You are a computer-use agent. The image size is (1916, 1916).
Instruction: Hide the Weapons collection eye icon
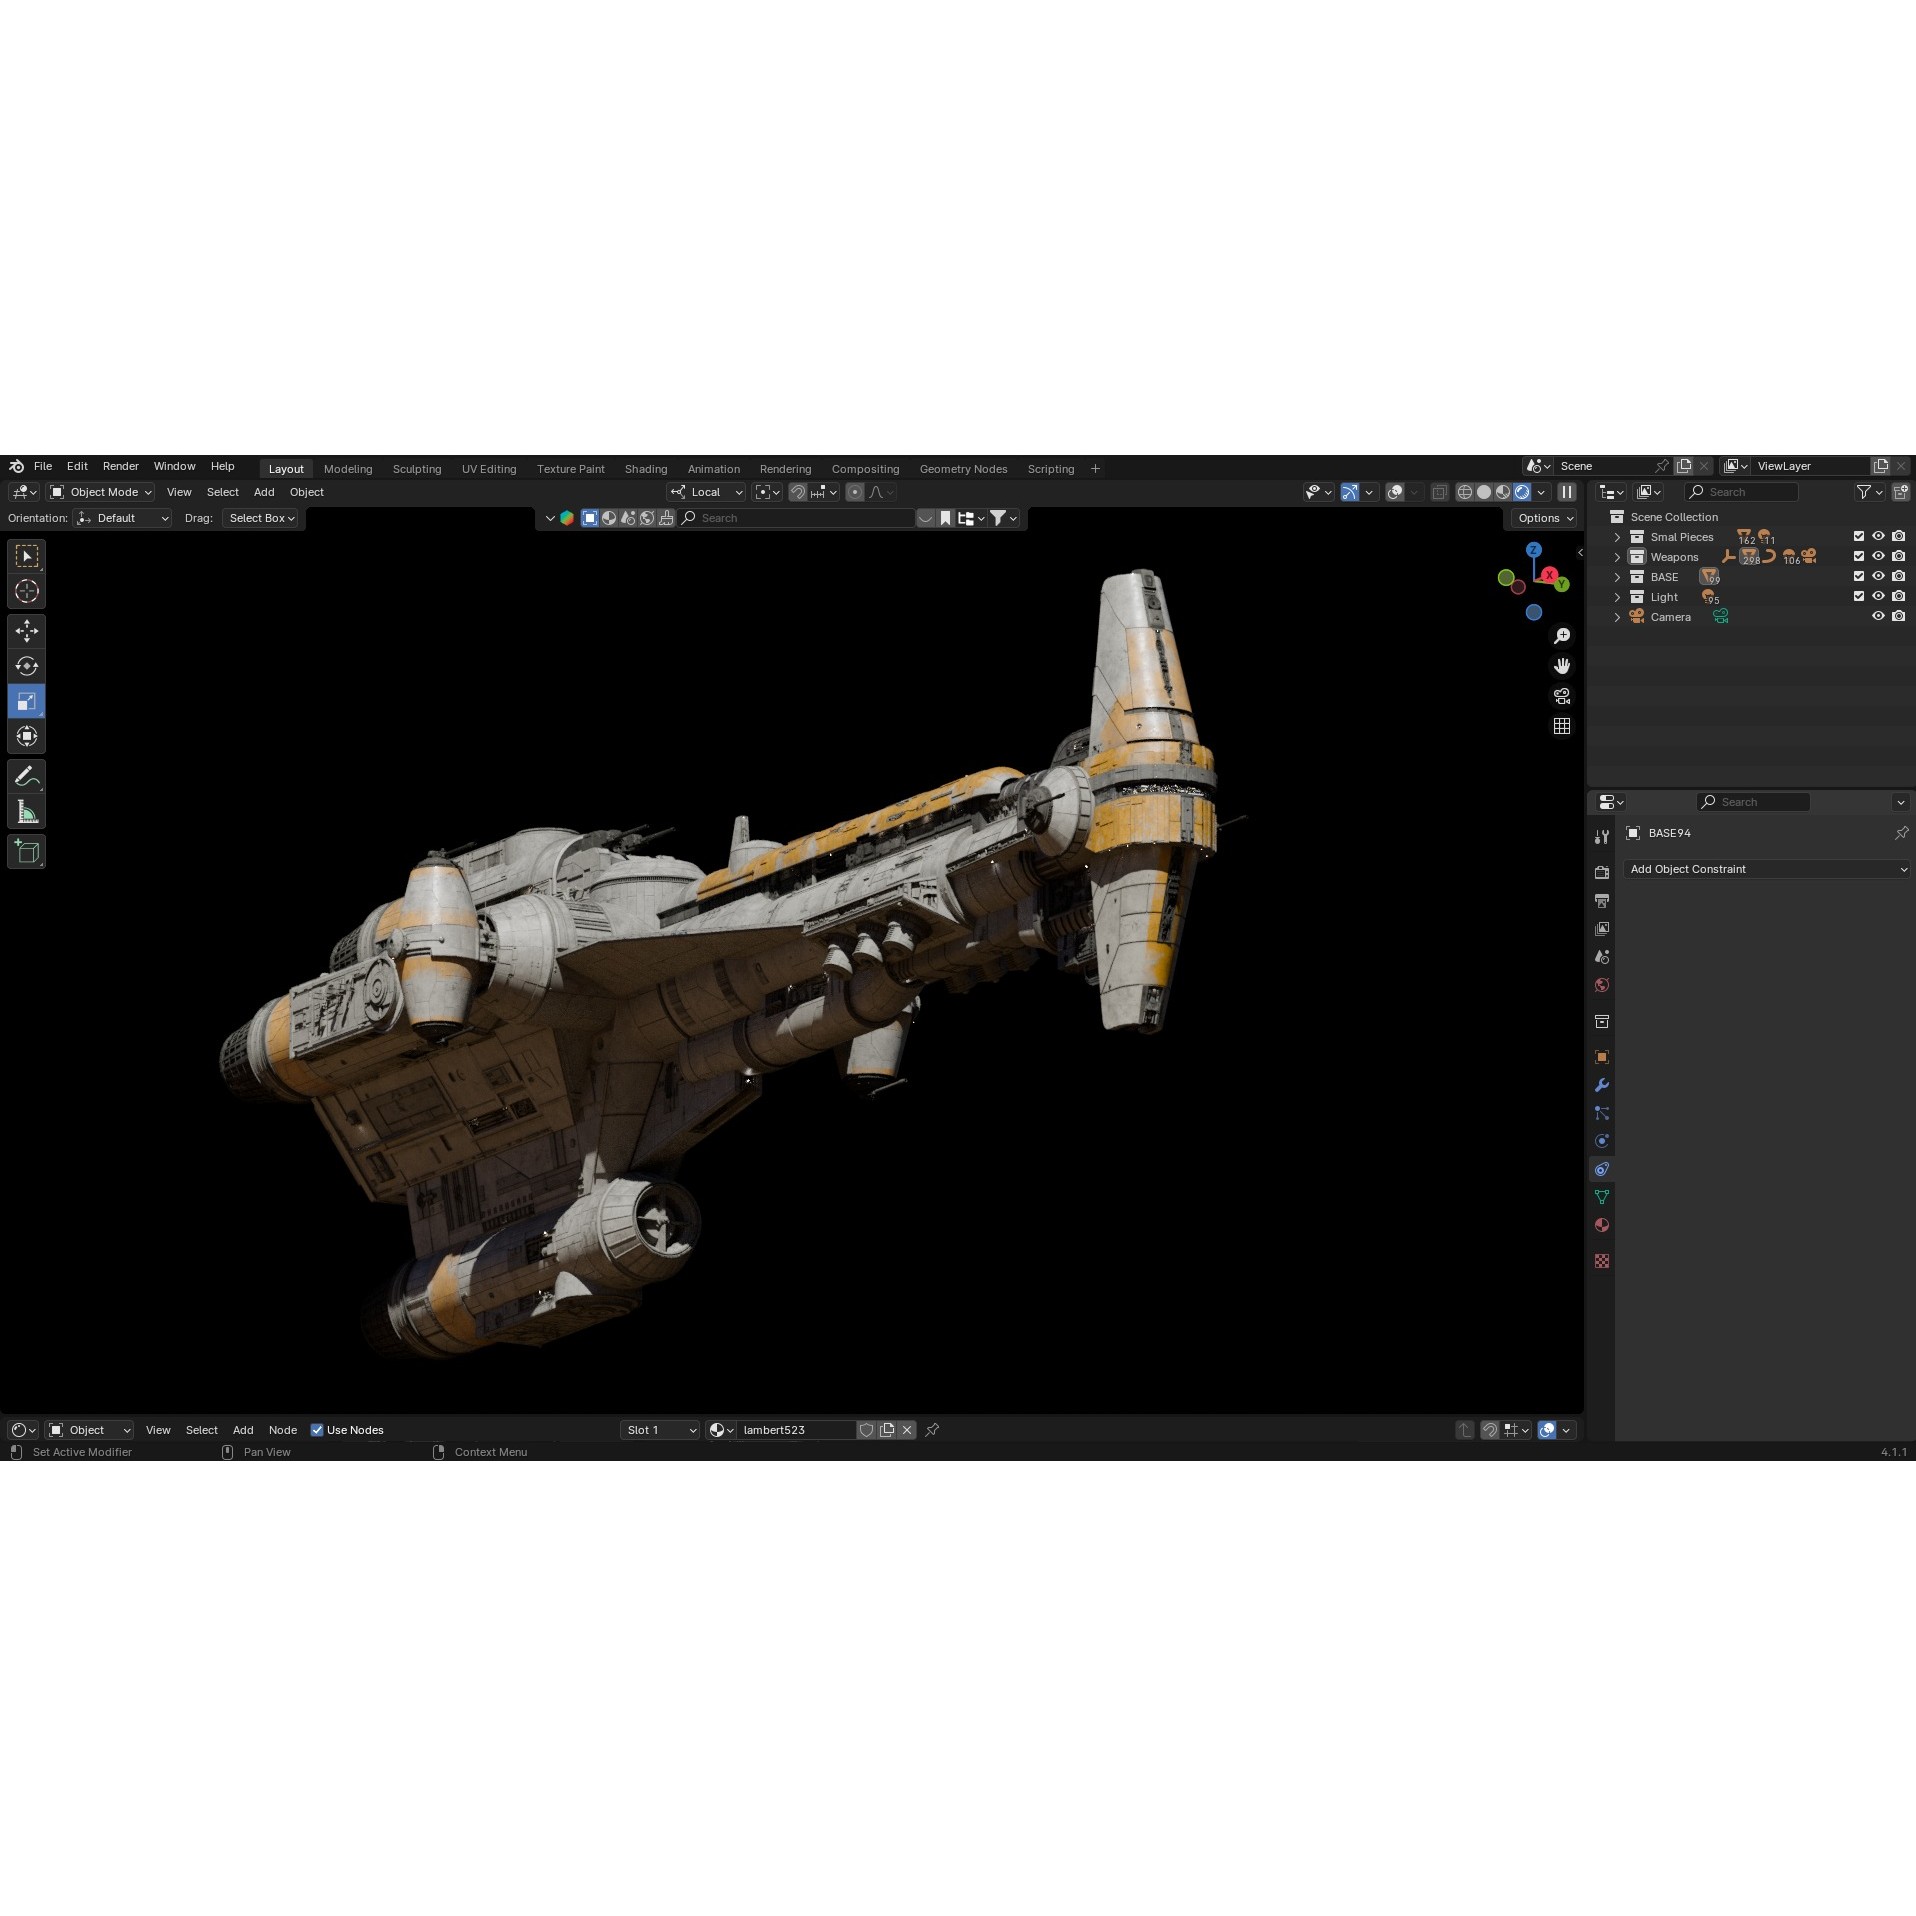click(1878, 557)
